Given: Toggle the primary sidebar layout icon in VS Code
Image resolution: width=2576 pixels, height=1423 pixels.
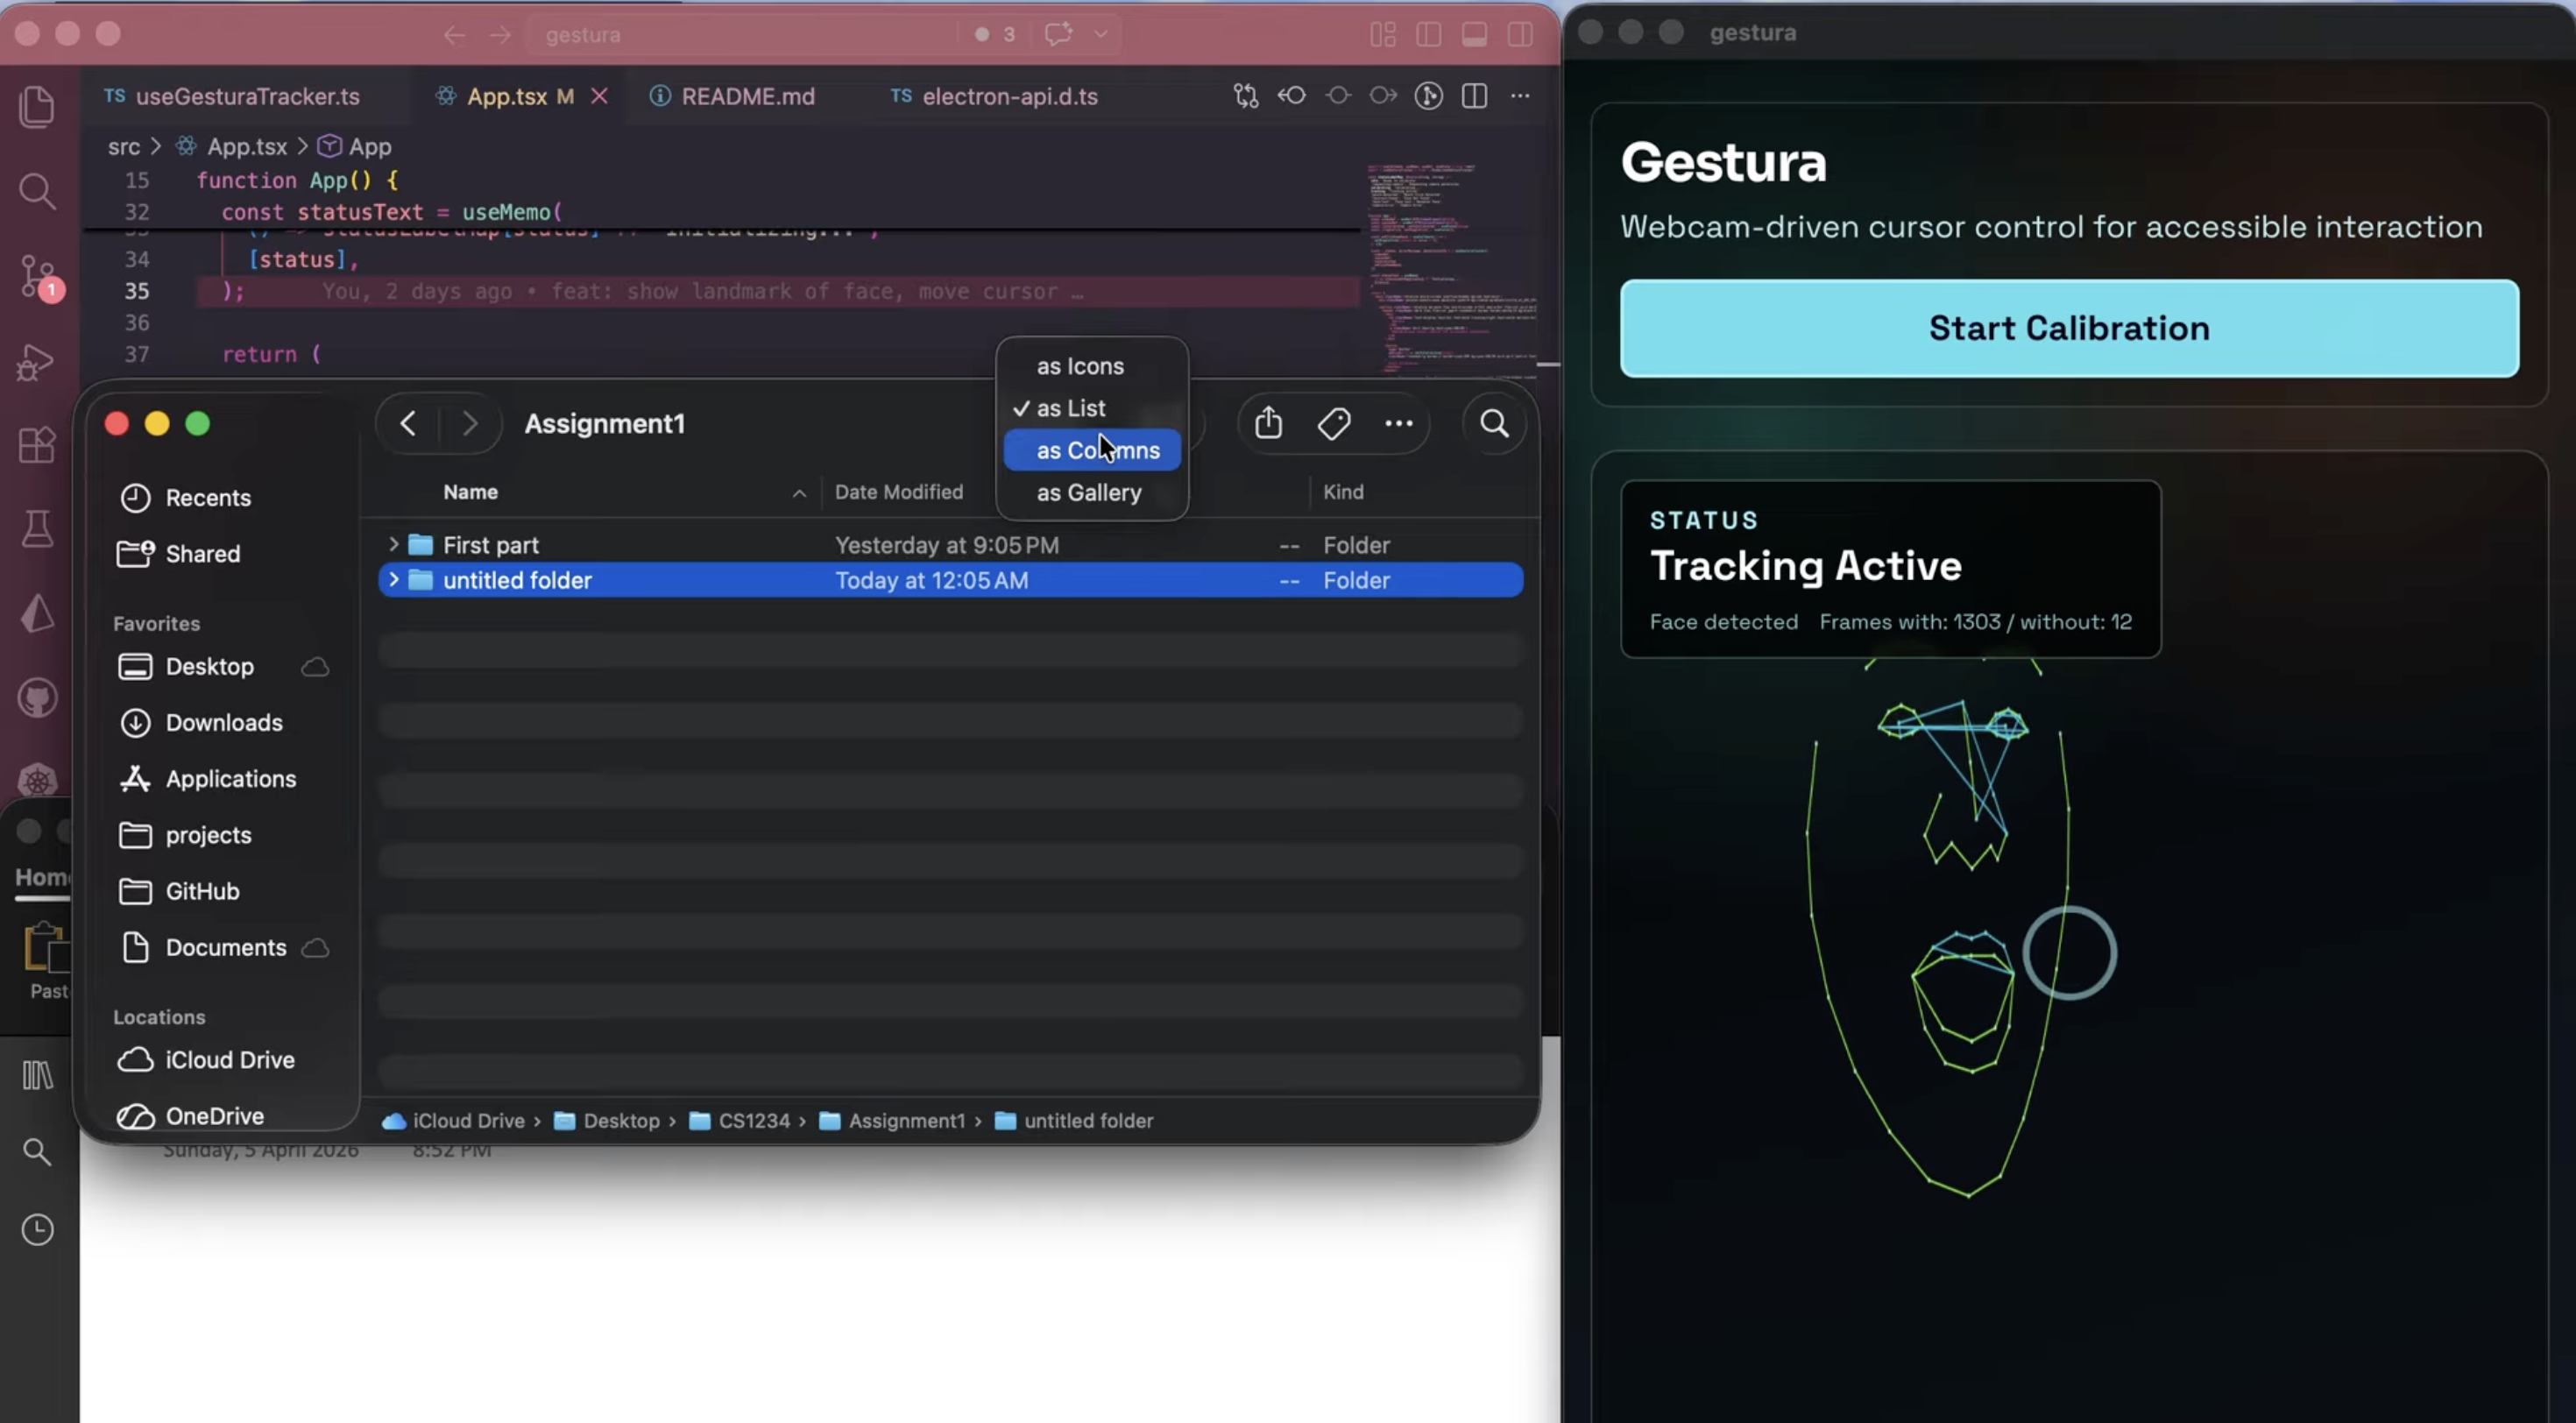Looking at the screenshot, I should (x=1428, y=35).
